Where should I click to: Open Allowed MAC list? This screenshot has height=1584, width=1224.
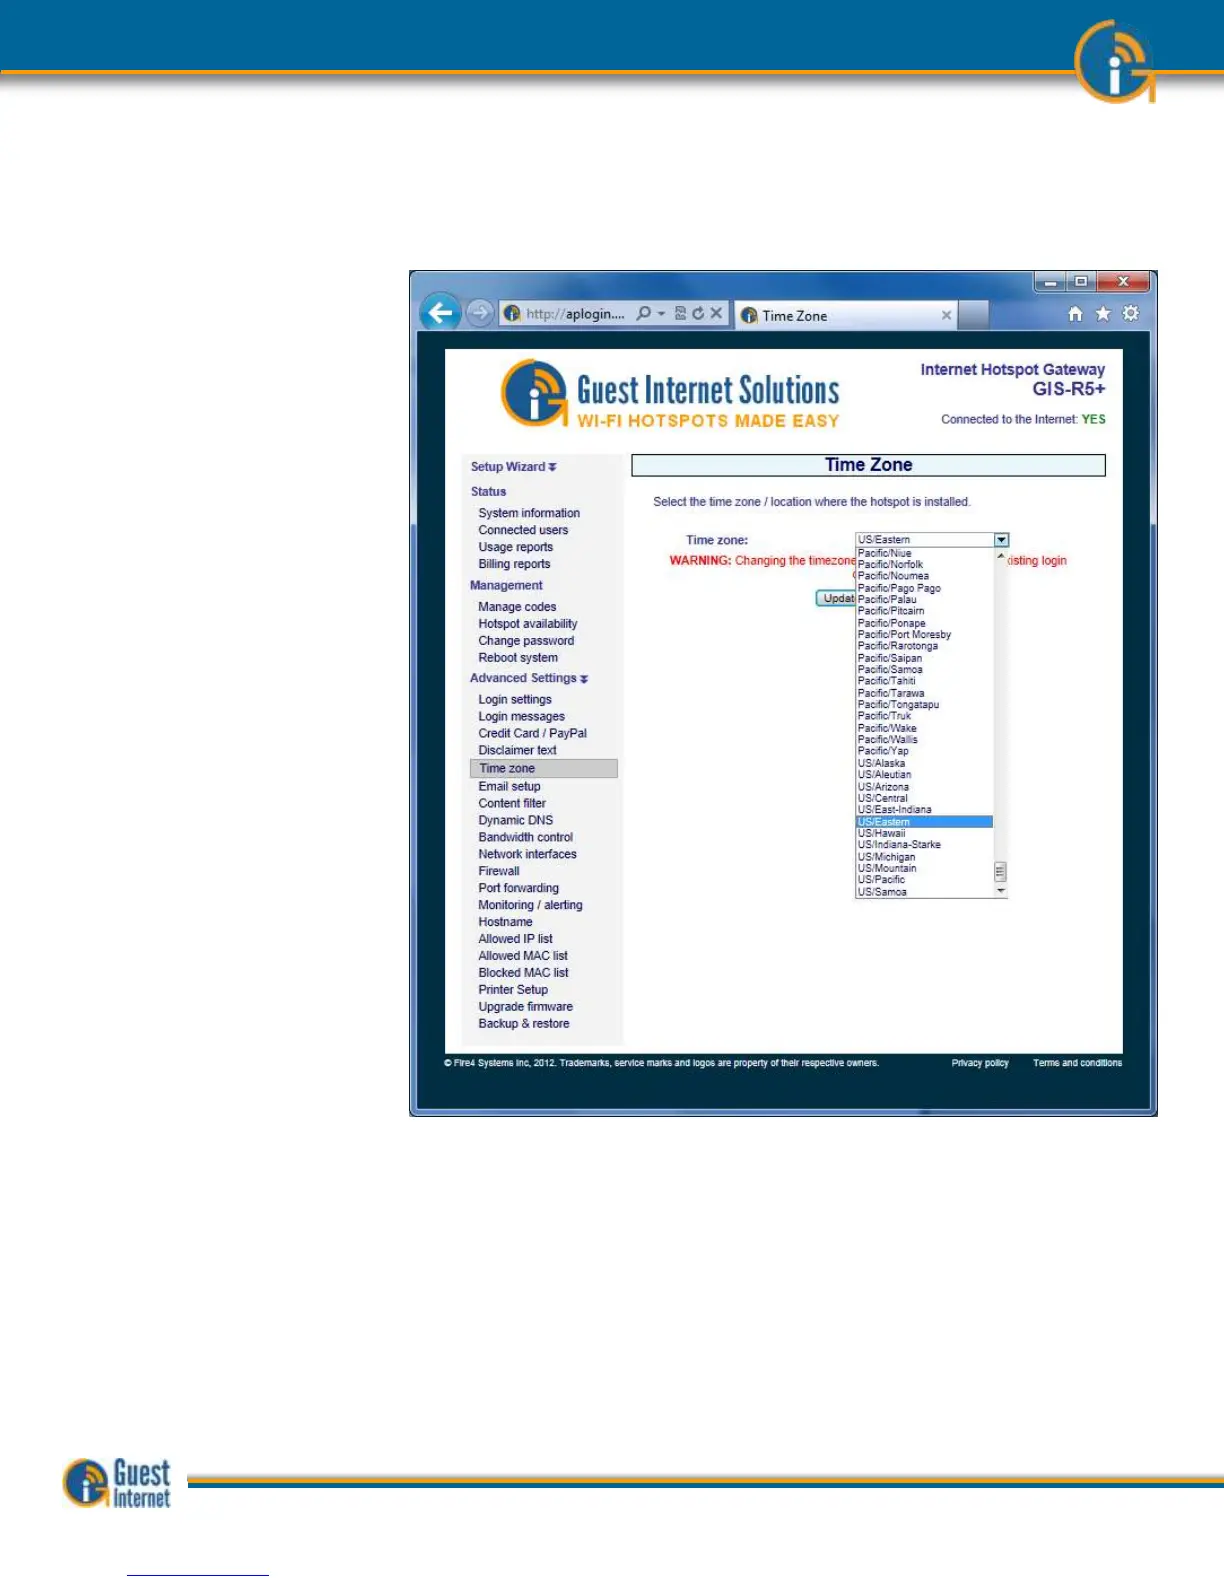point(523,956)
